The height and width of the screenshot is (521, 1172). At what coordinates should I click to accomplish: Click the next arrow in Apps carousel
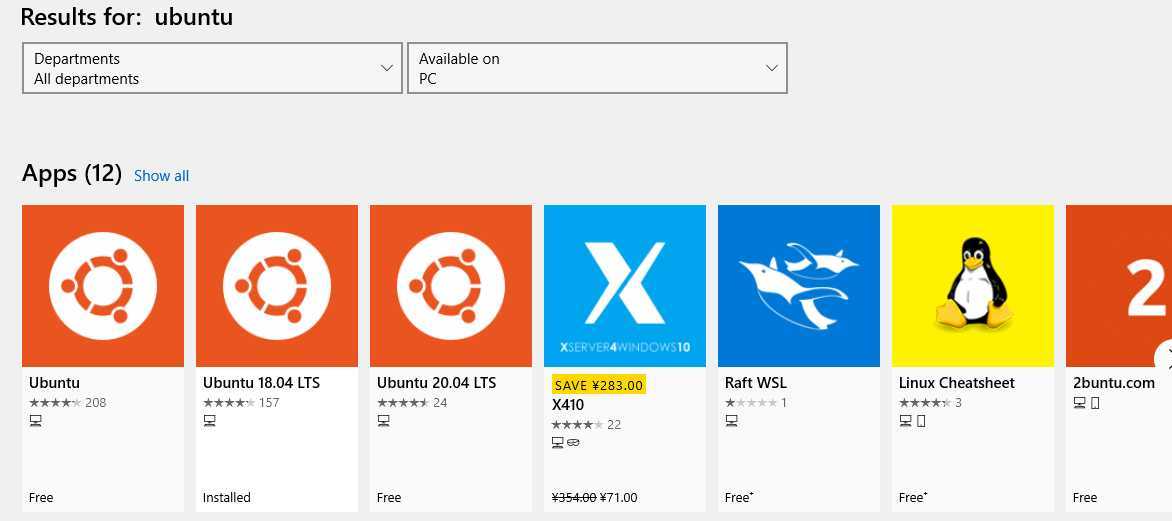1165,358
